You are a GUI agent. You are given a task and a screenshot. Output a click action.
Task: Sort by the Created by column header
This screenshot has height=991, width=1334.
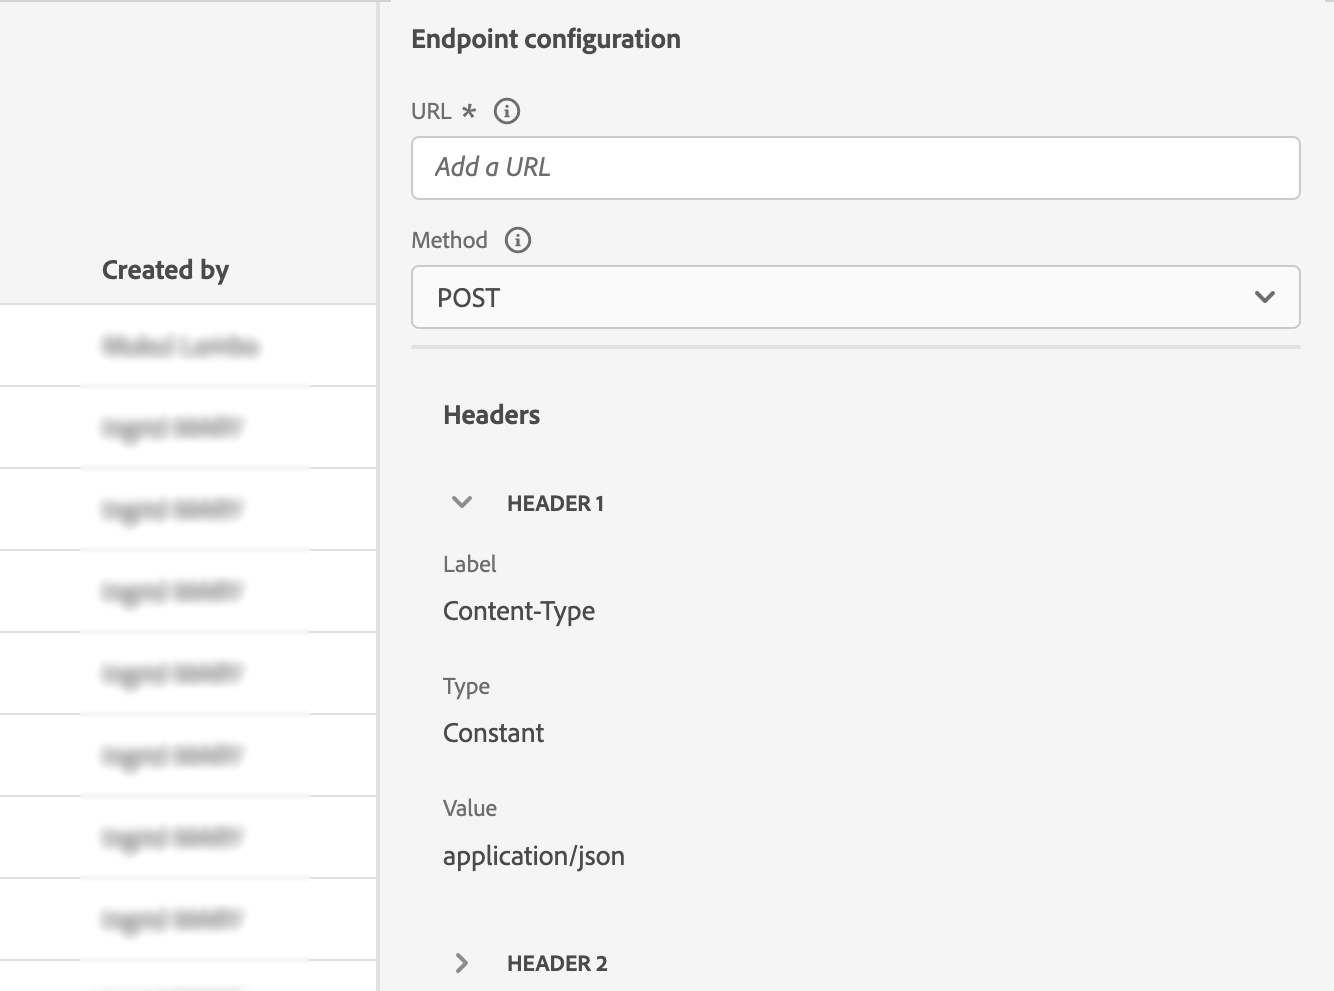pos(165,270)
